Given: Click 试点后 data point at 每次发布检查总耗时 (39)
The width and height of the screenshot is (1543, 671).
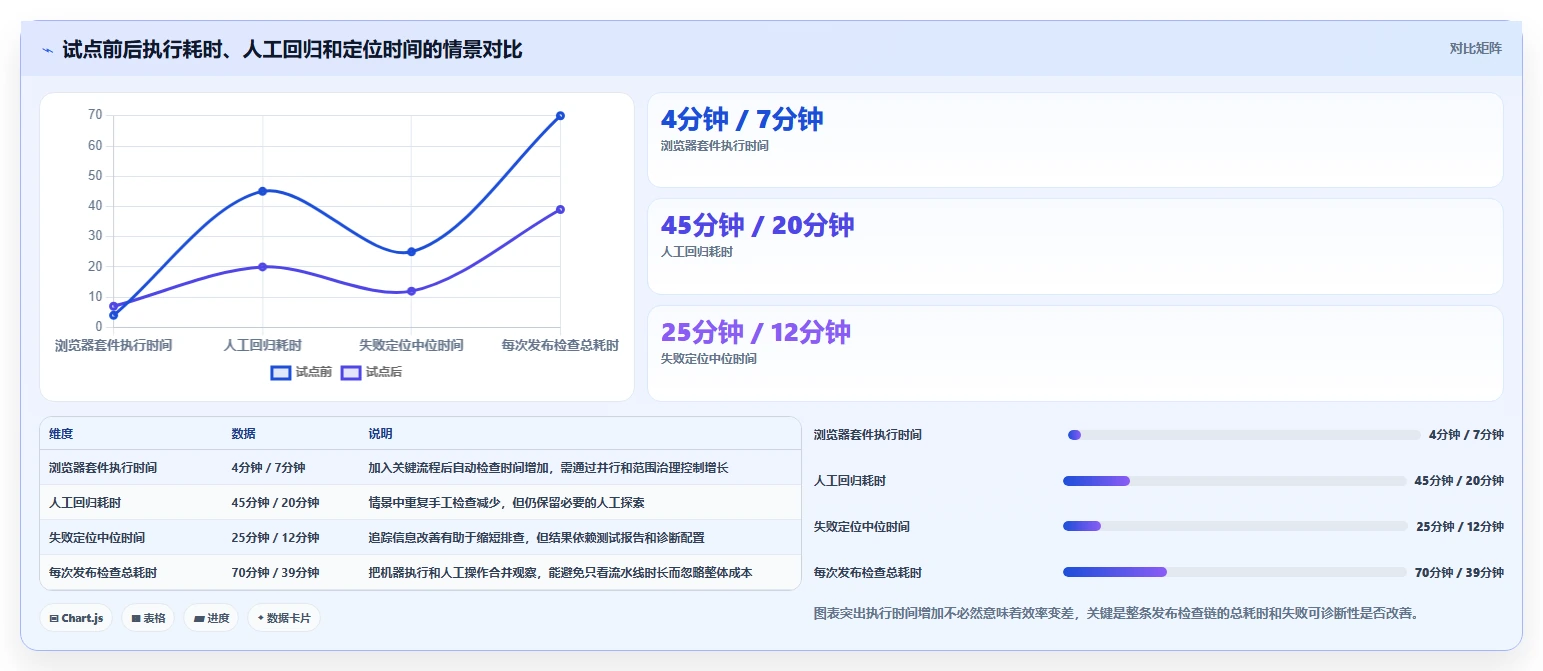Looking at the screenshot, I should (x=560, y=209).
